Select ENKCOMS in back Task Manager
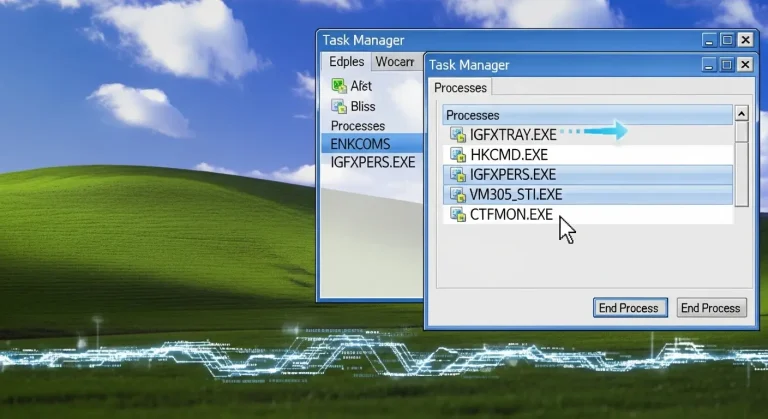Image resolution: width=768 pixels, height=419 pixels. pyautogui.click(x=372, y=144)
